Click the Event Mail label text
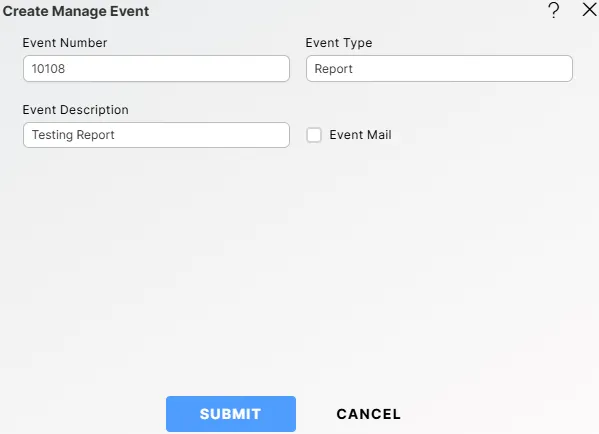 point(360,135)
